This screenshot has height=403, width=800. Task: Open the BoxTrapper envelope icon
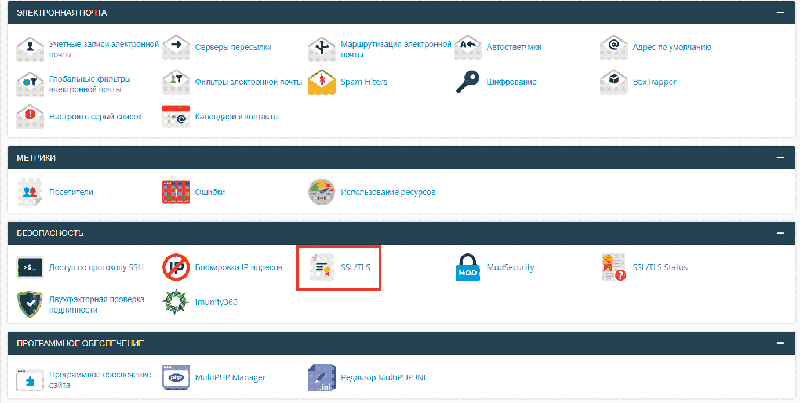pyautogui.click(x=614, y=83)
